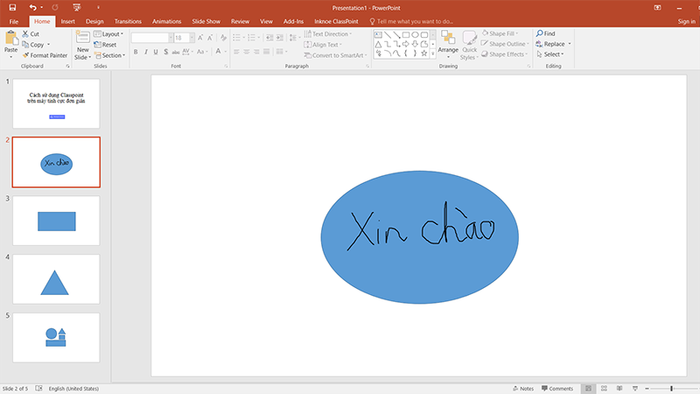Toggle Underline formatting

[156, 52]
